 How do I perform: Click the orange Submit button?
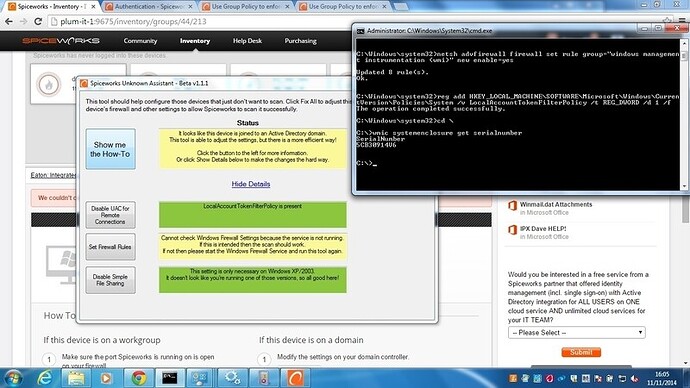click(581, 352)
